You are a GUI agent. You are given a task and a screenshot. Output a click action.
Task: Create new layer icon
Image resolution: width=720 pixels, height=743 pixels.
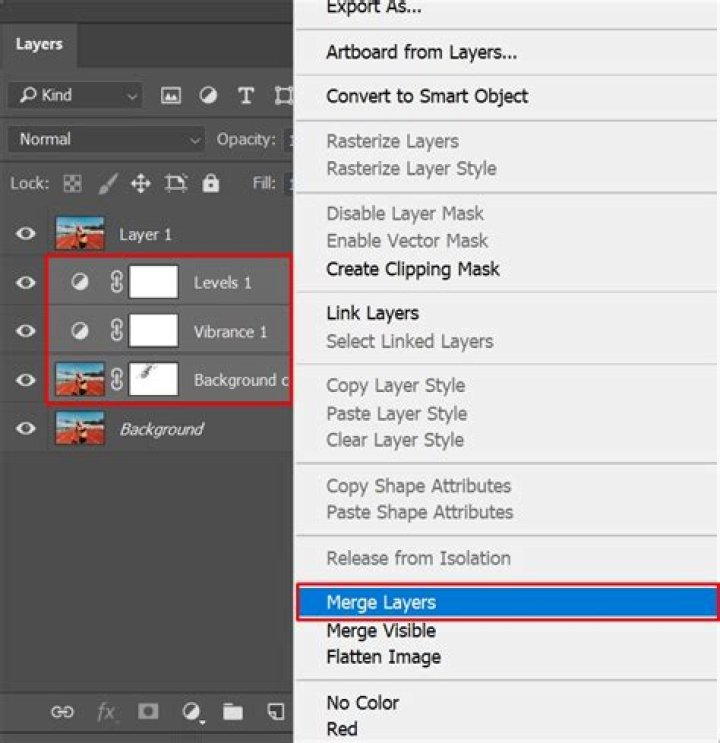click(x=276, y=711)
